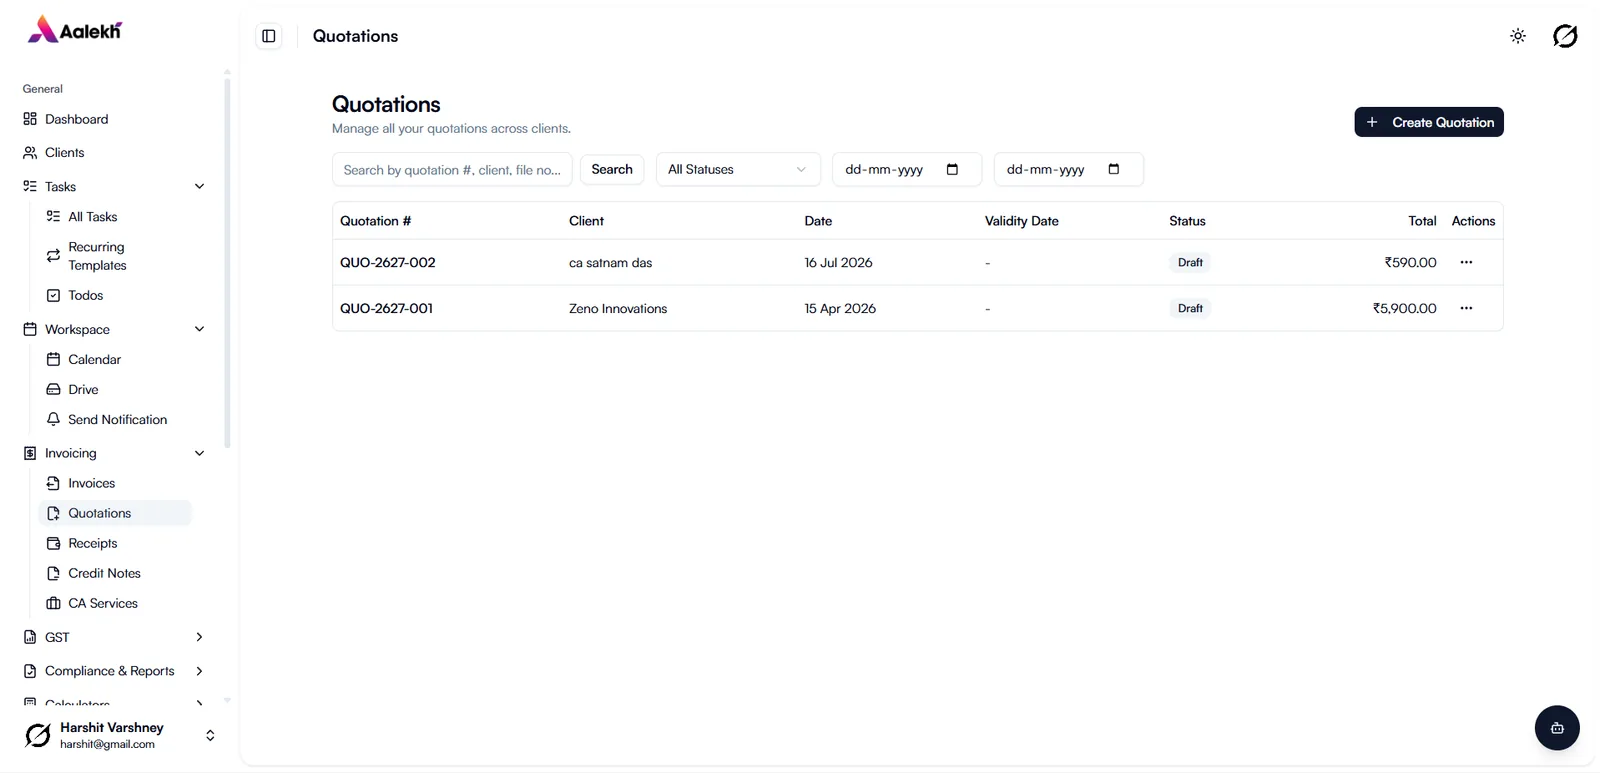Open the second date picker calendar icon
The height and width of the screenshot is (773, 1600).
[x=1114, y=169]
